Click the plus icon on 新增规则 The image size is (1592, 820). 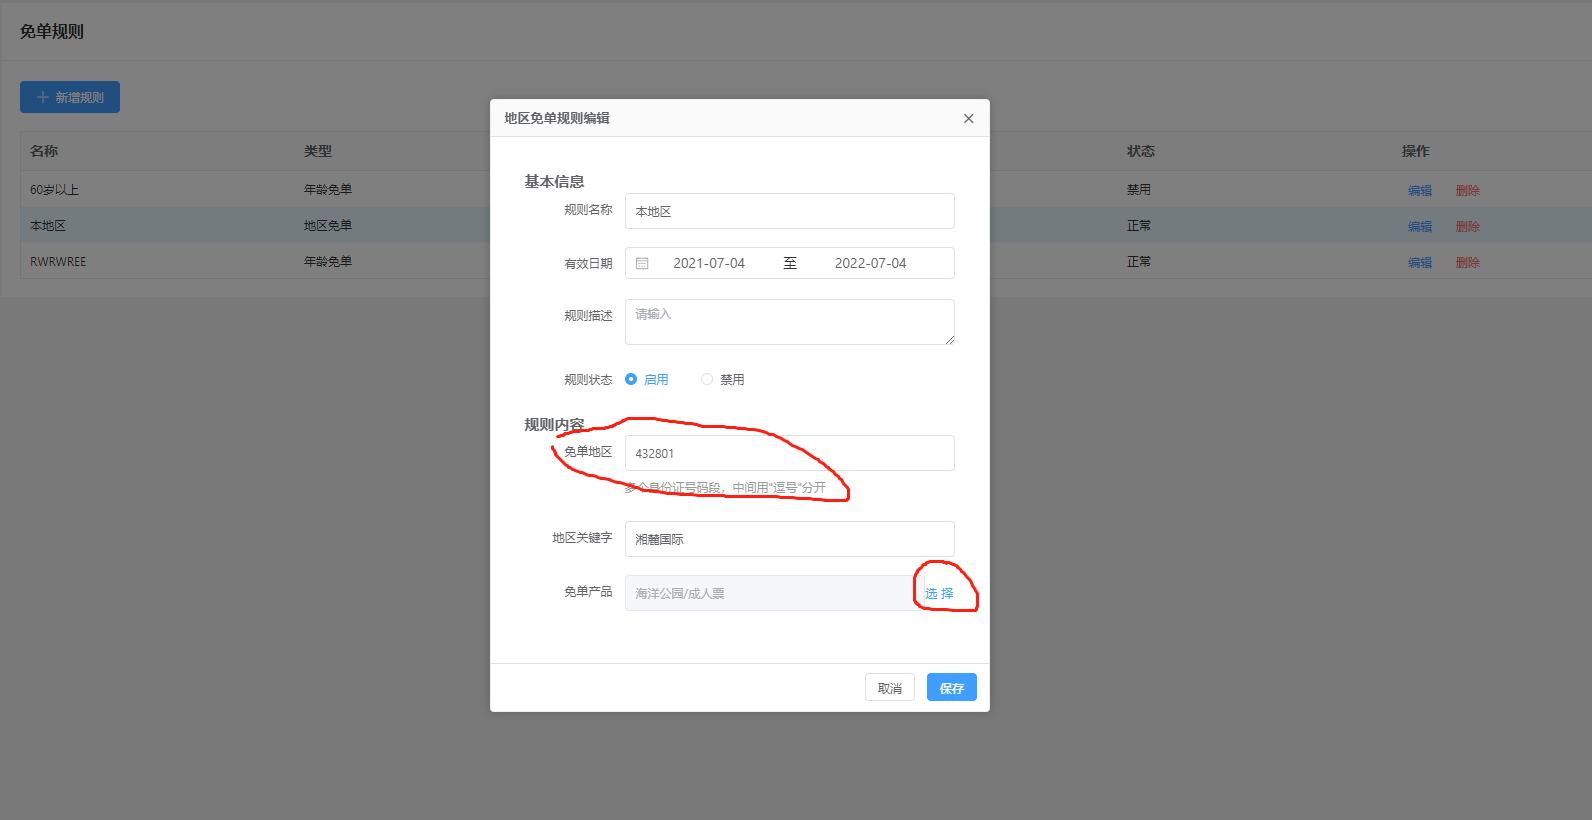click(43, 98)
